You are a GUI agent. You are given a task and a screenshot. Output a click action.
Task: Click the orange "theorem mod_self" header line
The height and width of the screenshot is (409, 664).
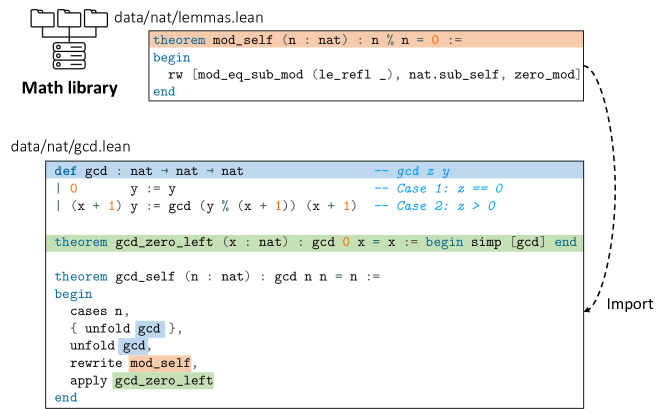tap(366, 40)
